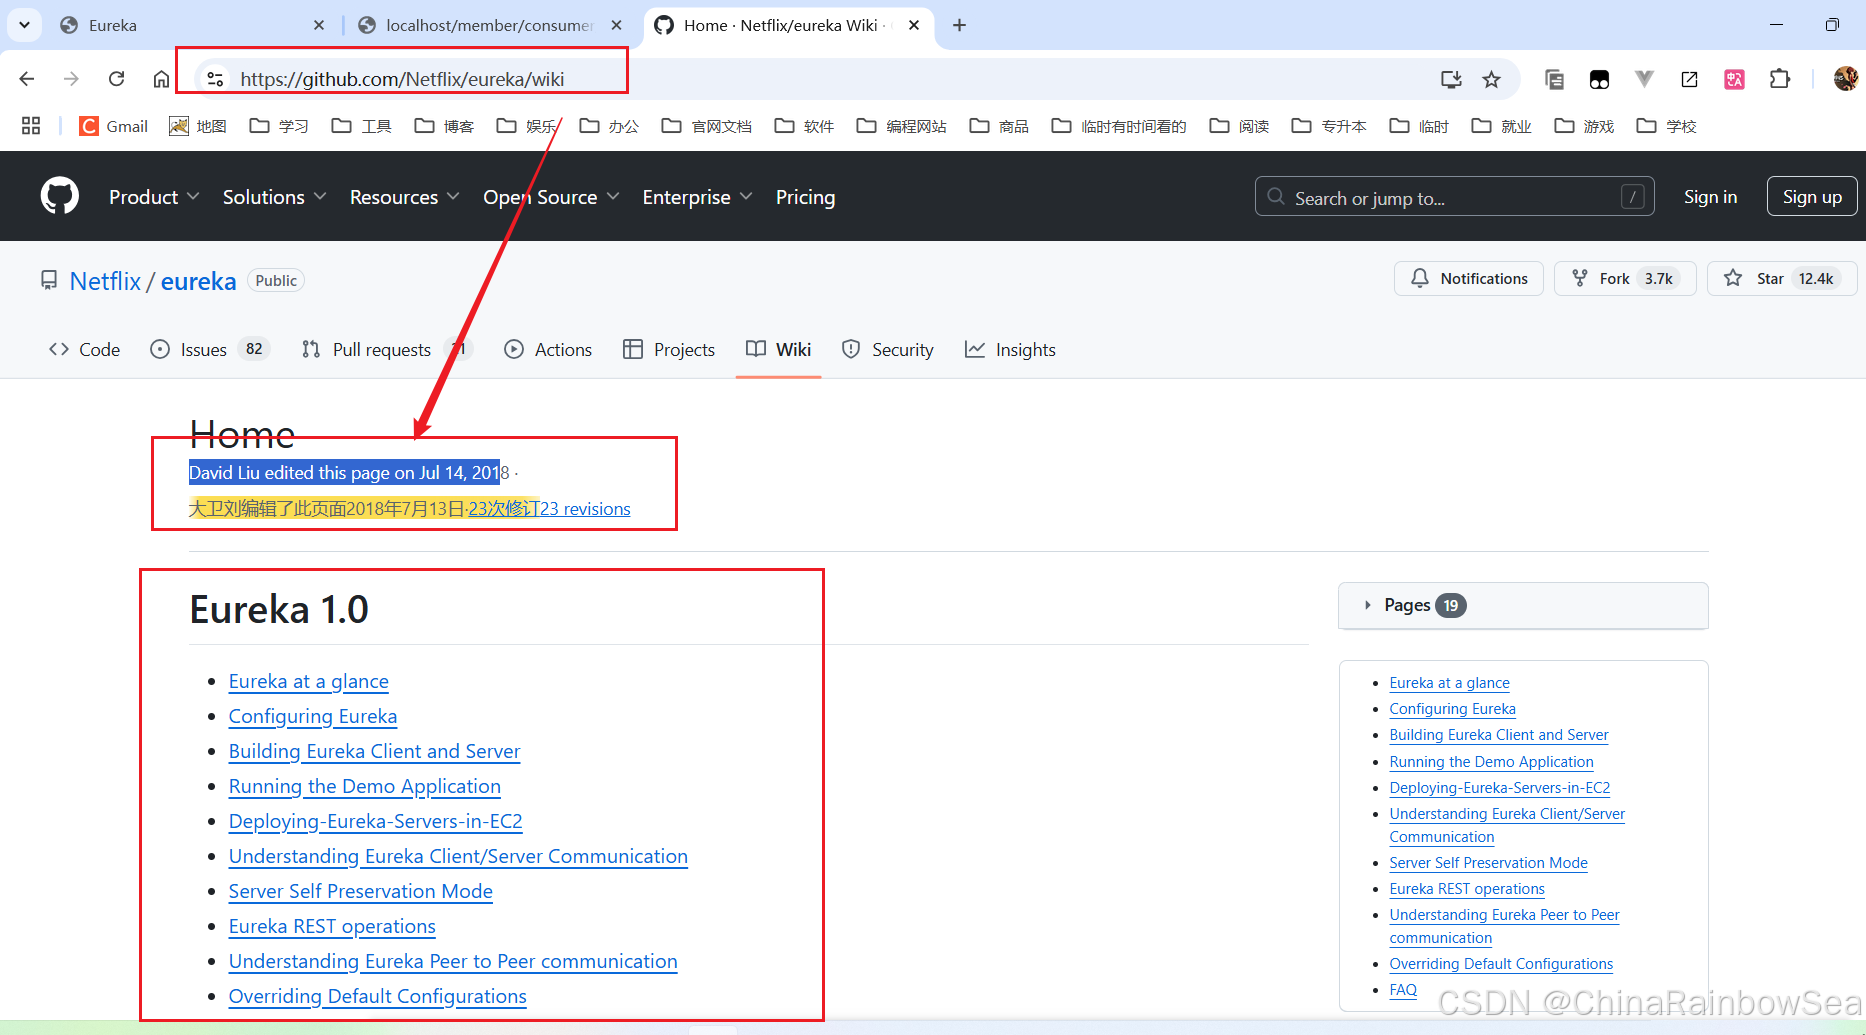Focus the Search or jump to field
The image size is (1866, 1035).
1454,197
